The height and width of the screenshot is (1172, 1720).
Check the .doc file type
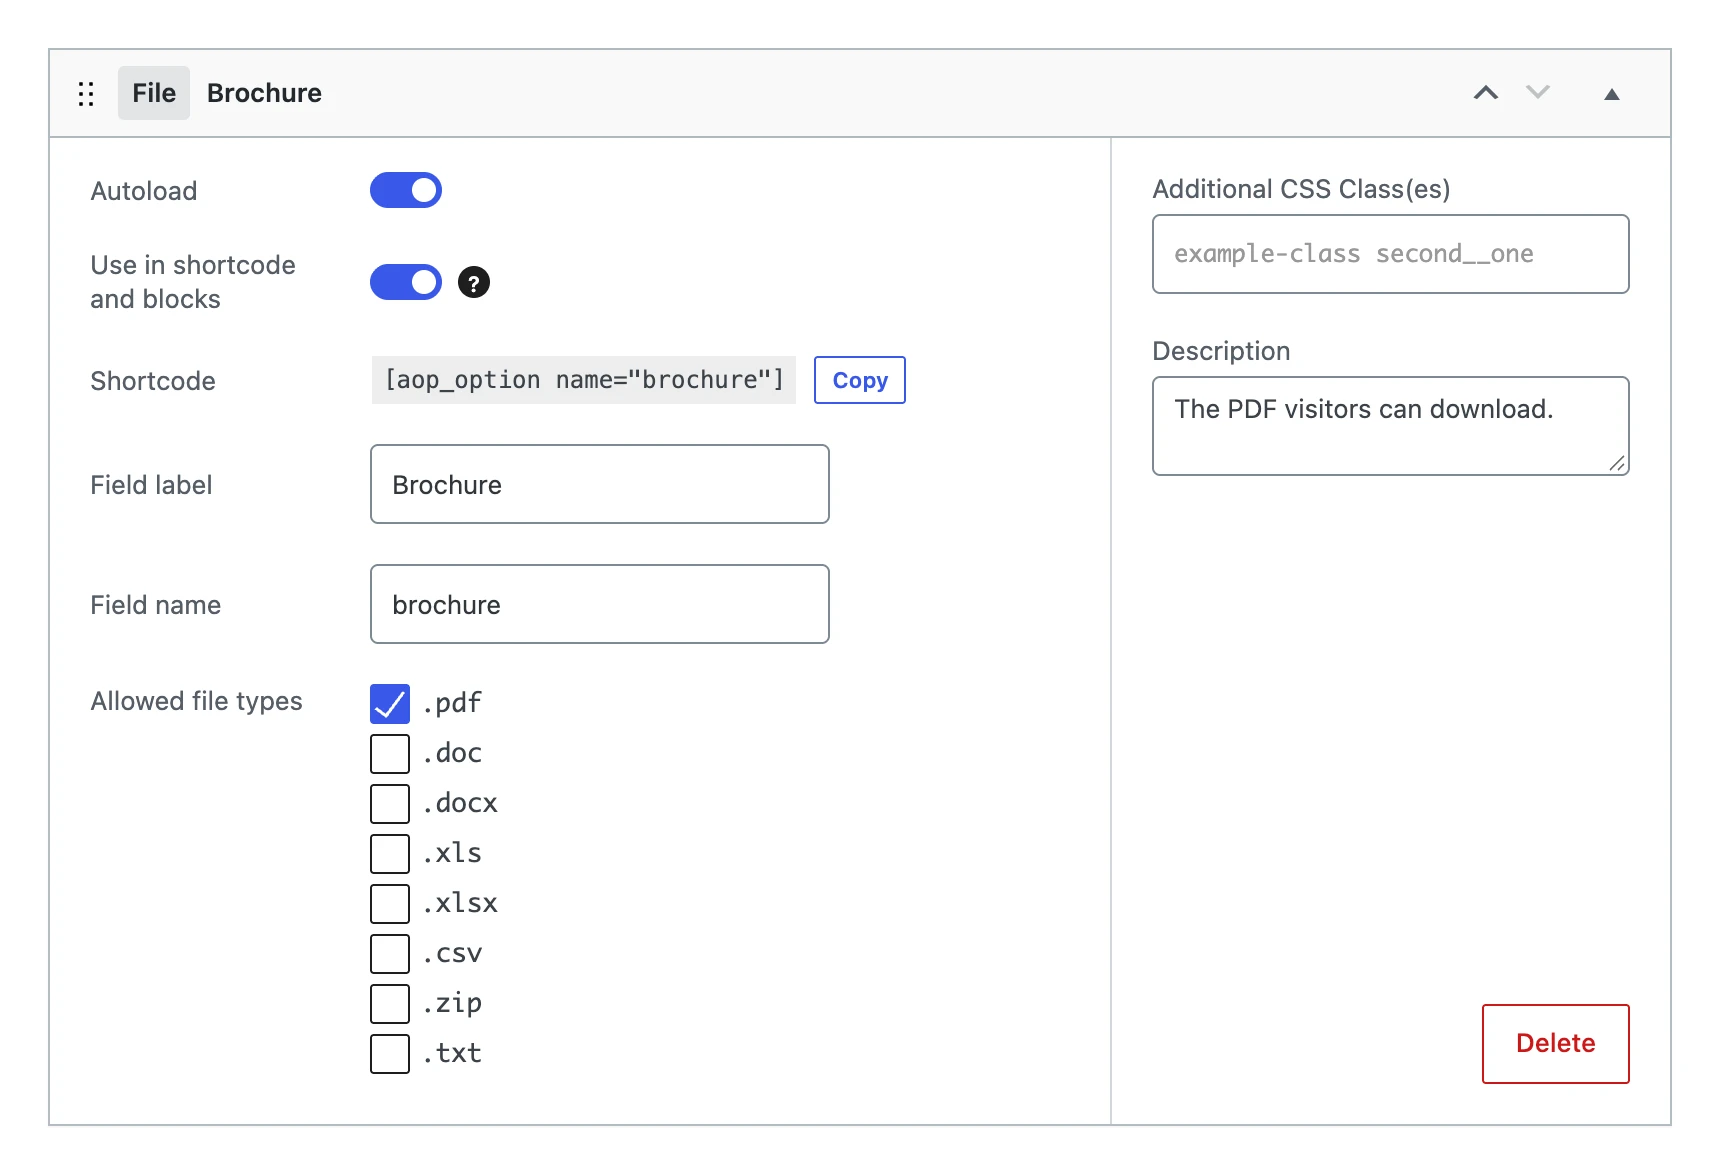click(x=390, y=754)
